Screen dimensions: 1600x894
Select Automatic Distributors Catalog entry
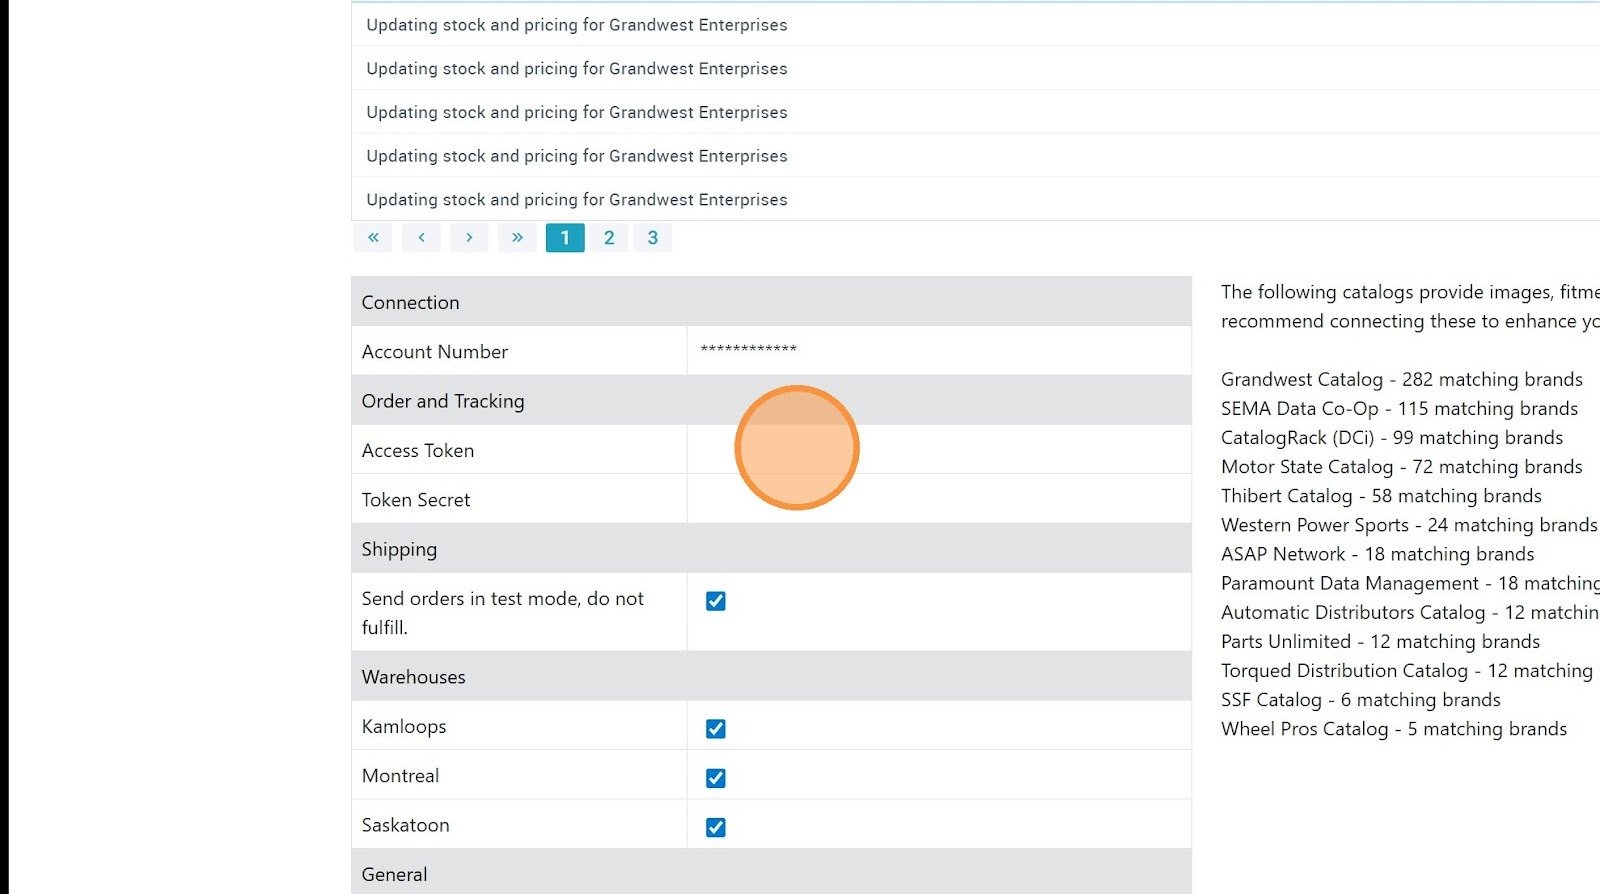(x=1410, y=612)
